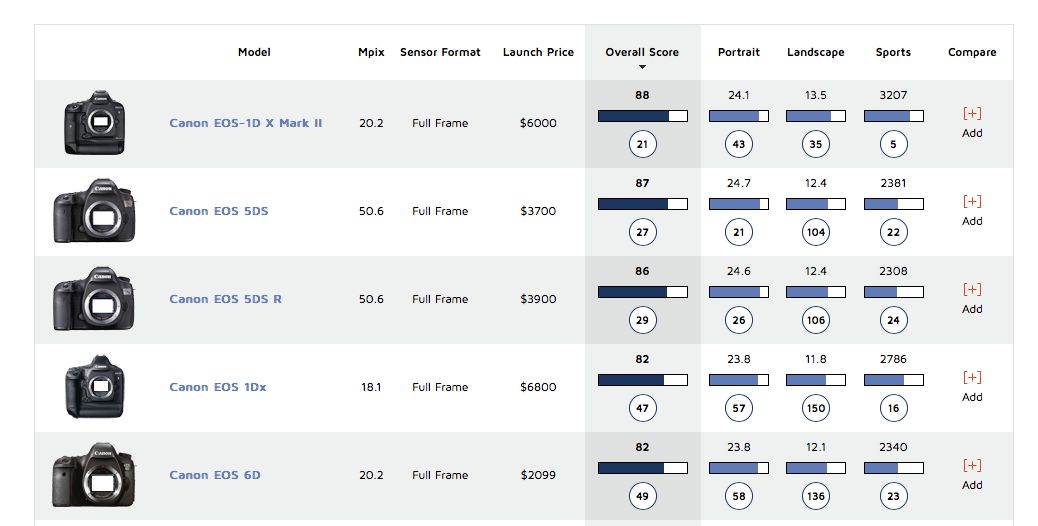Sort by Overall Score column header

point(642,52)
